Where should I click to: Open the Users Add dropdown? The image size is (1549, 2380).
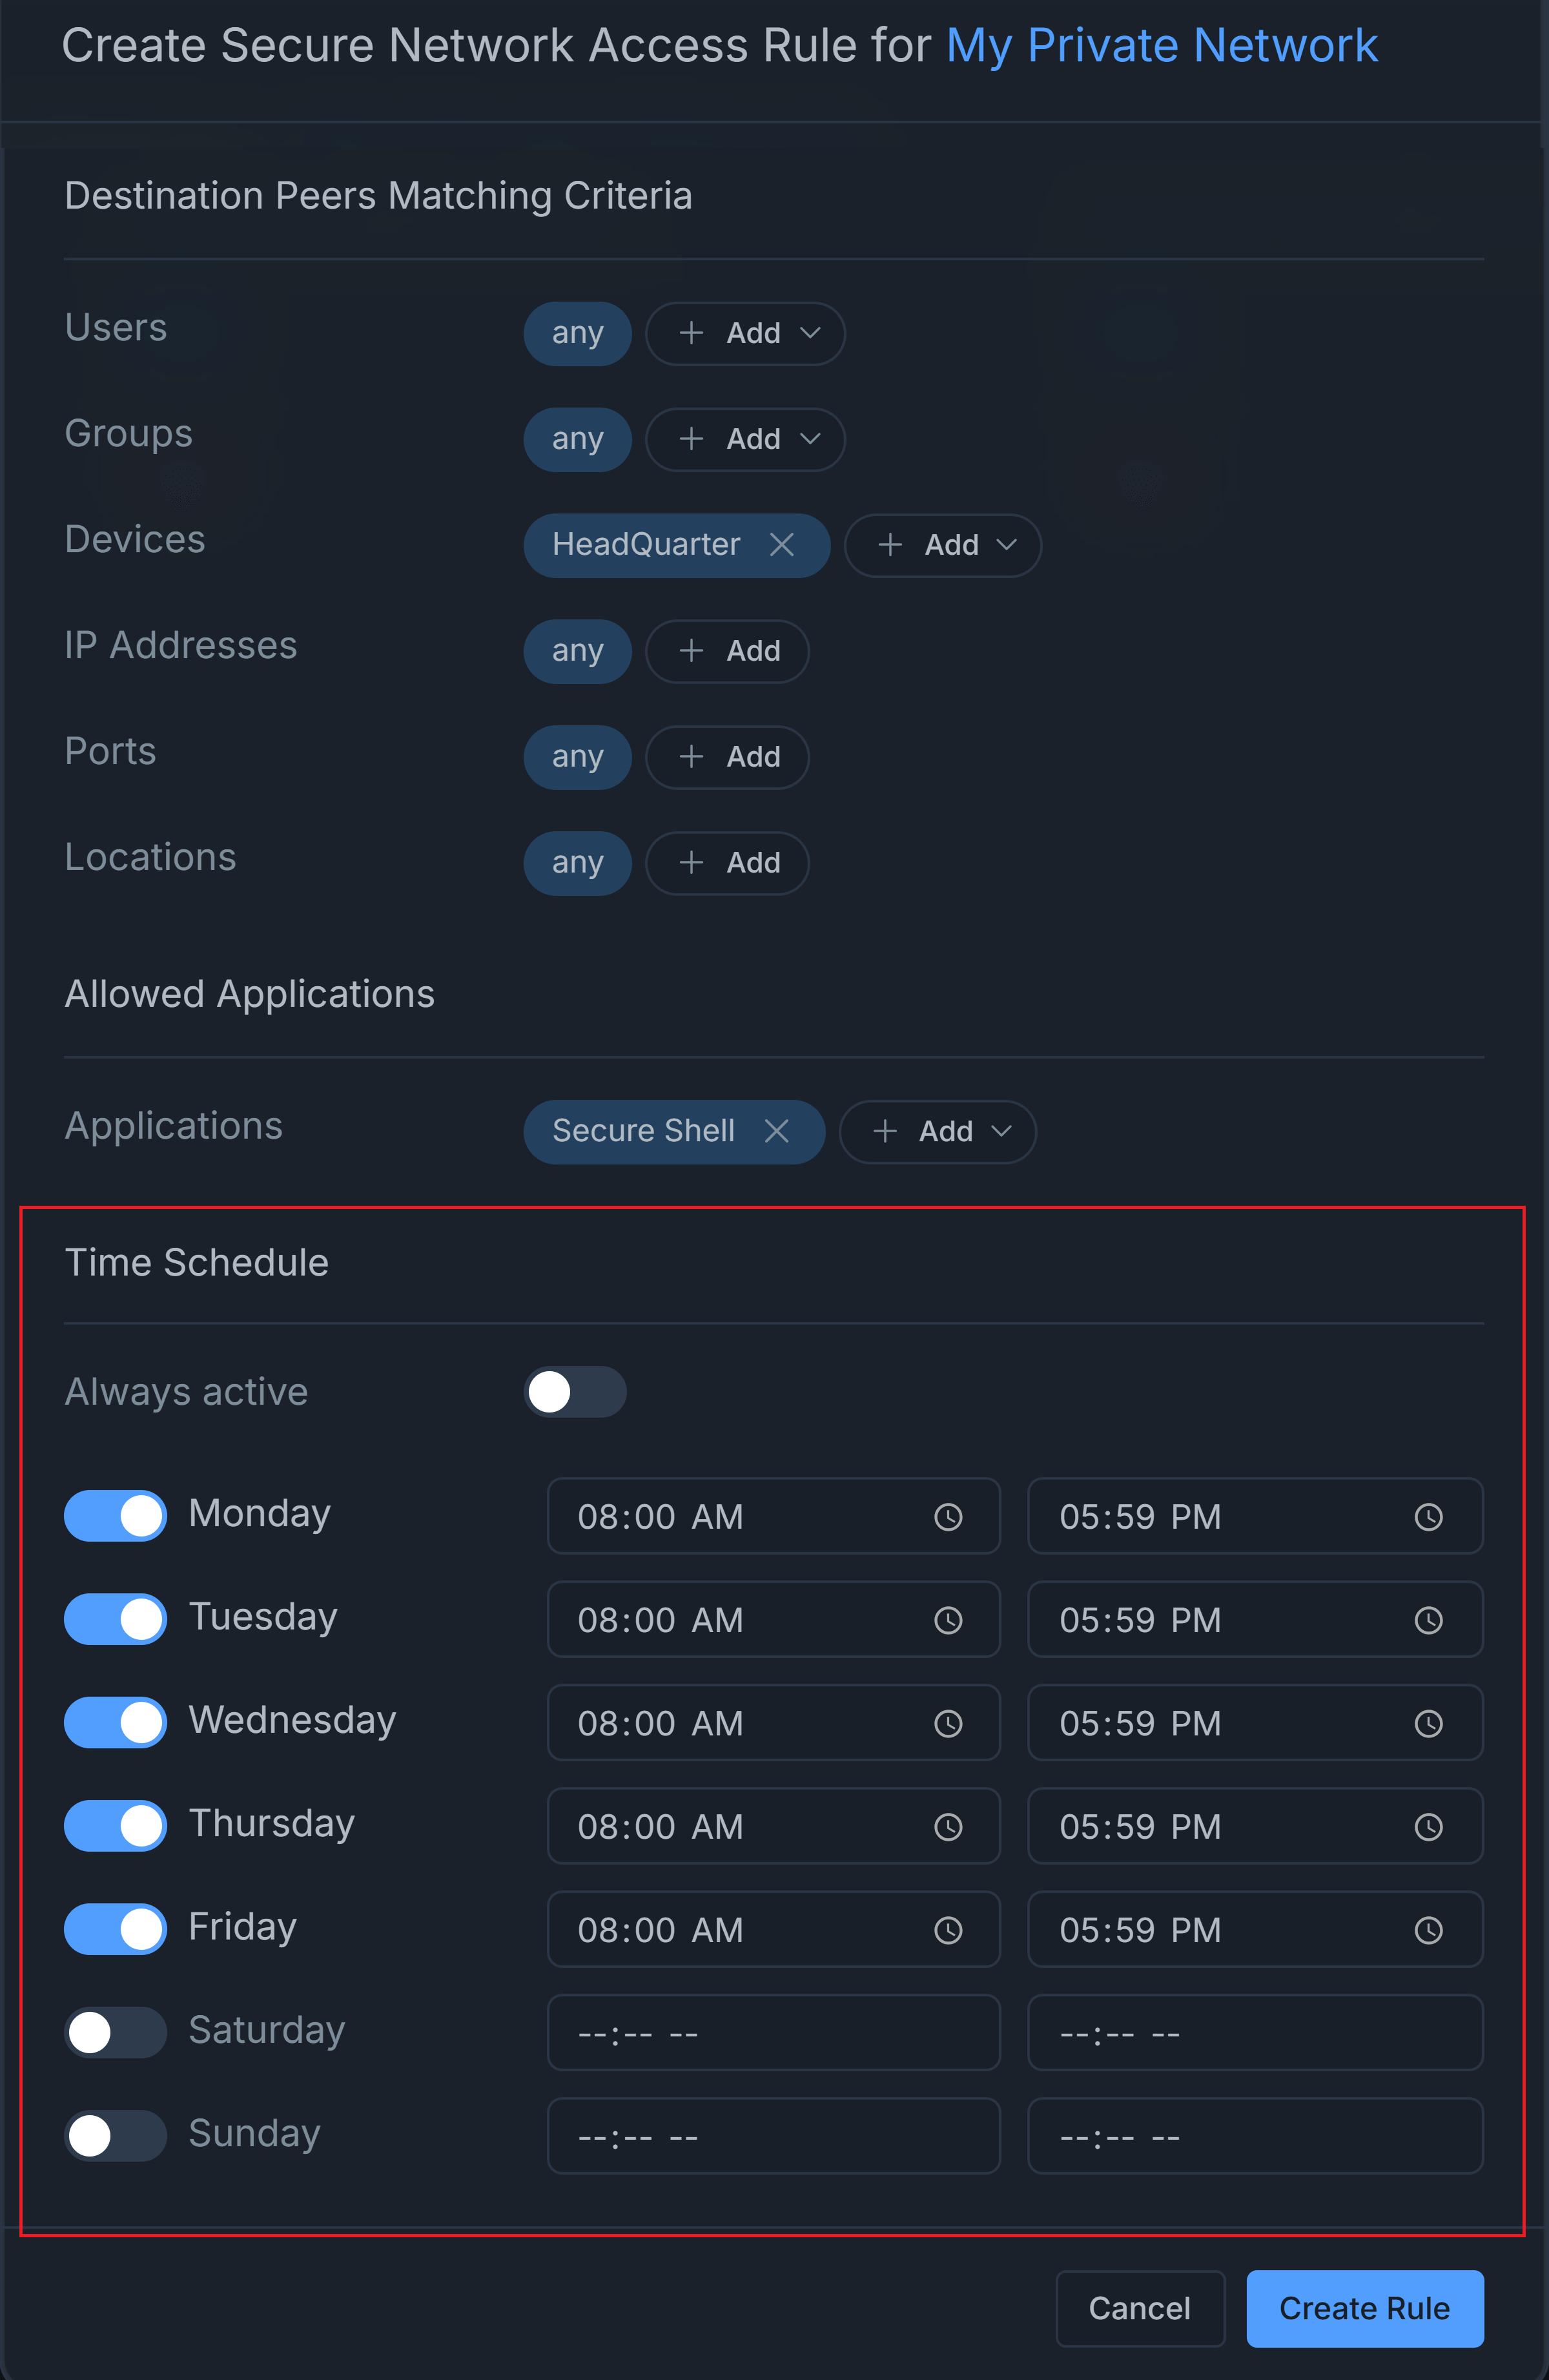coord(745,333)
